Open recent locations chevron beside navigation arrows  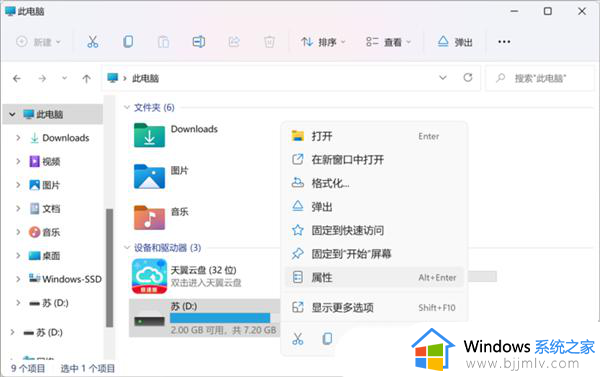click(x=64, y=78)
